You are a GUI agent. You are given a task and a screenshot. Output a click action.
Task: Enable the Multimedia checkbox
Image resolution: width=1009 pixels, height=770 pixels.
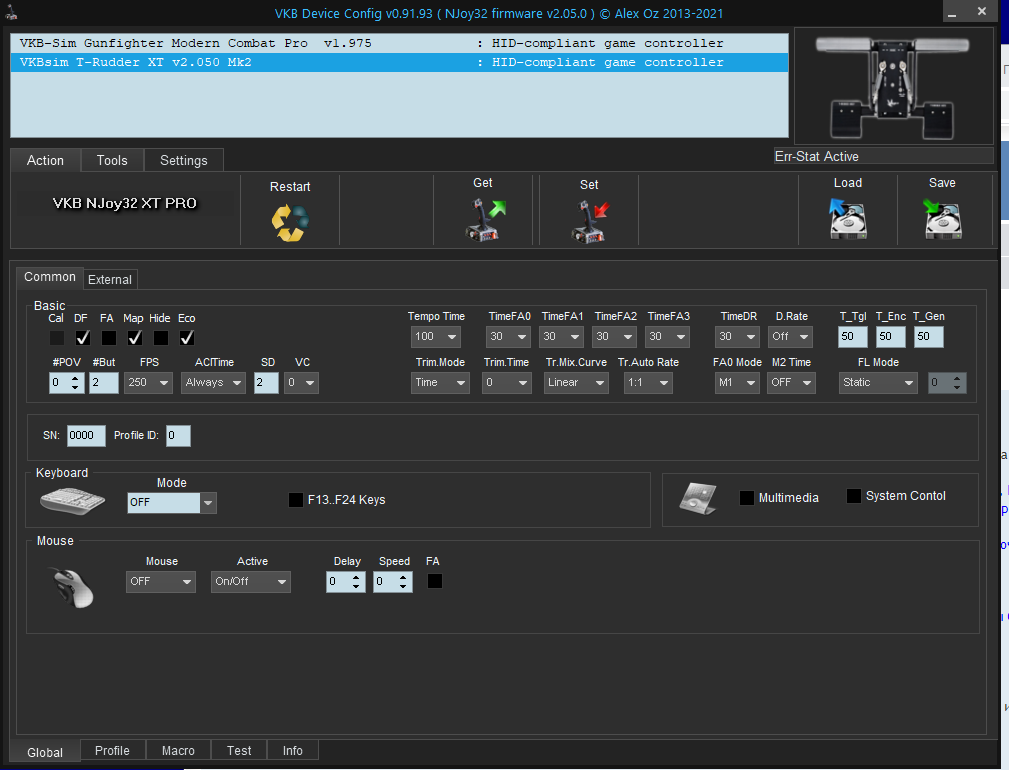747,497
